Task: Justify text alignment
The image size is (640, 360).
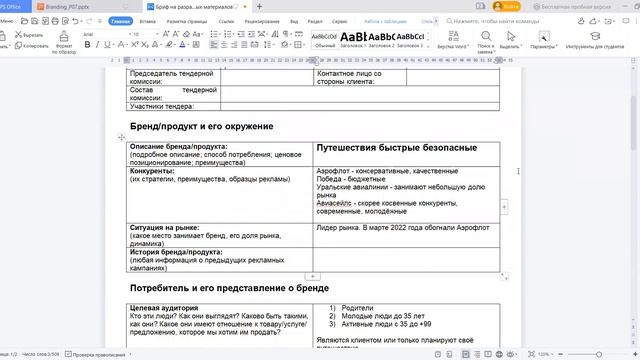Action: [x=244, y=45]
